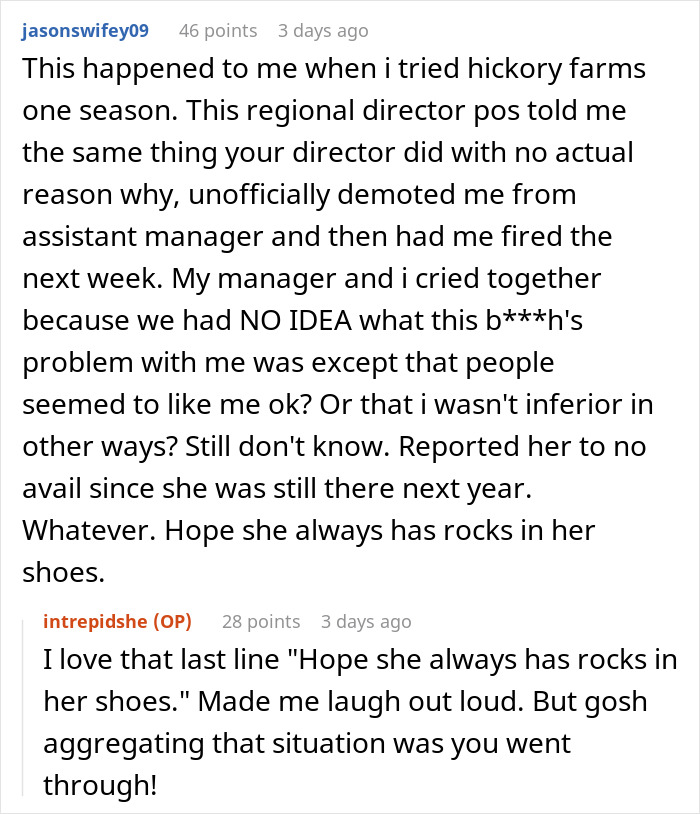Open jasonswifey09's user profile

coord(85,31)
